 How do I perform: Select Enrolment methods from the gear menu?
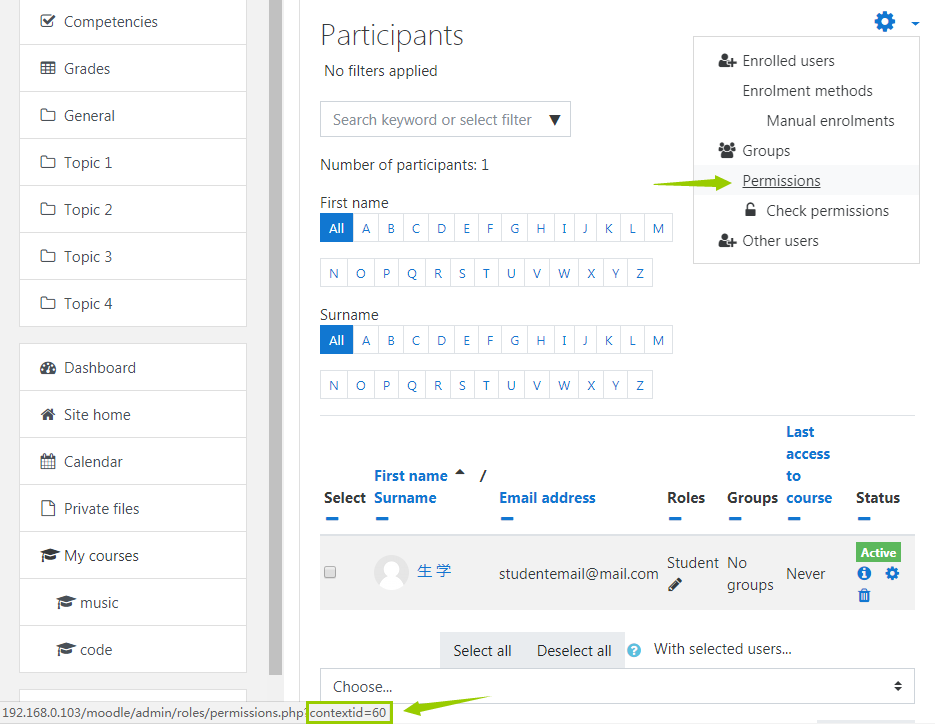point(807,90)
